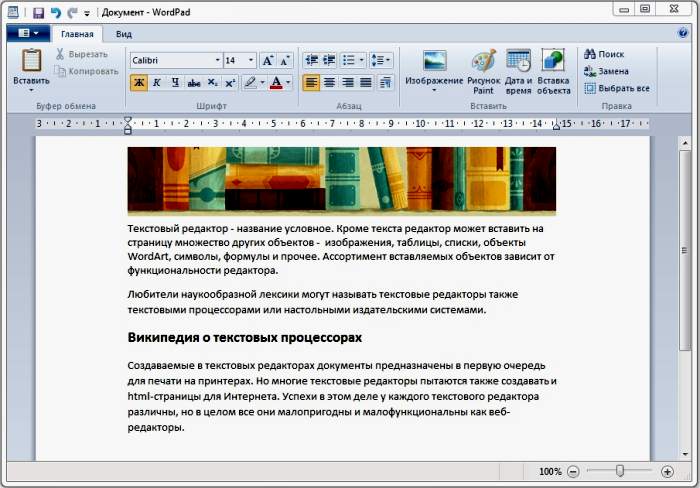The width and height of the screenshot is (700, 488).
Task: Toggle strikethrough abc formatting
Action: coord(194,83)
